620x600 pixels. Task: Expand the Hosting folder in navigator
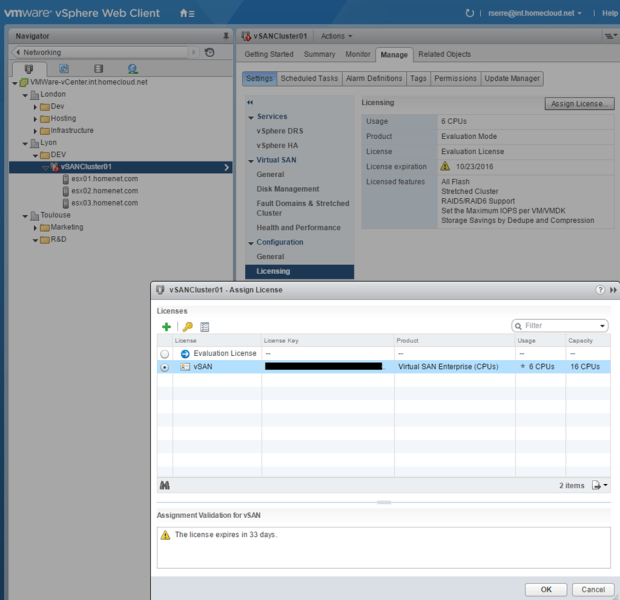pos(35,118)
